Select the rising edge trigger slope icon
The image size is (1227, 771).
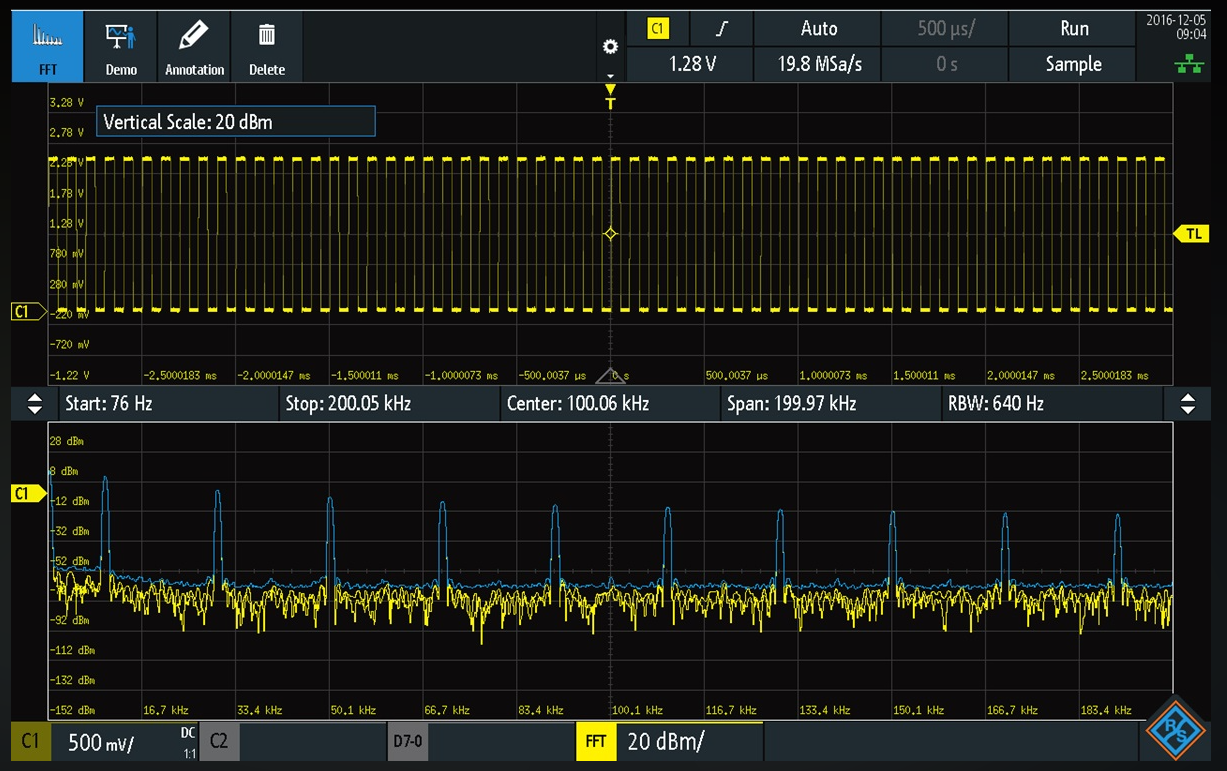point(722,29)
